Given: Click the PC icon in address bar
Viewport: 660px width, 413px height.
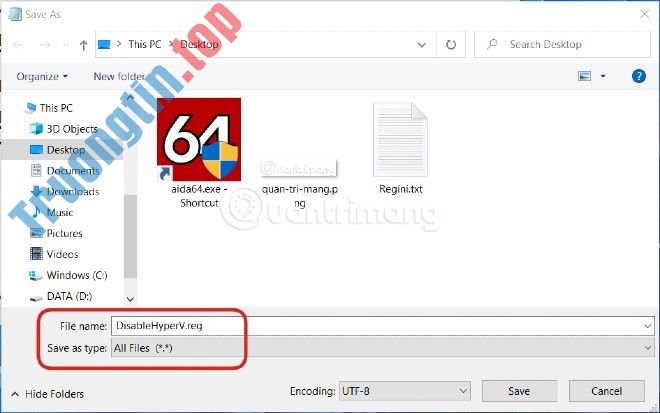Looking at the screenshot, I should tap(104, 44).
